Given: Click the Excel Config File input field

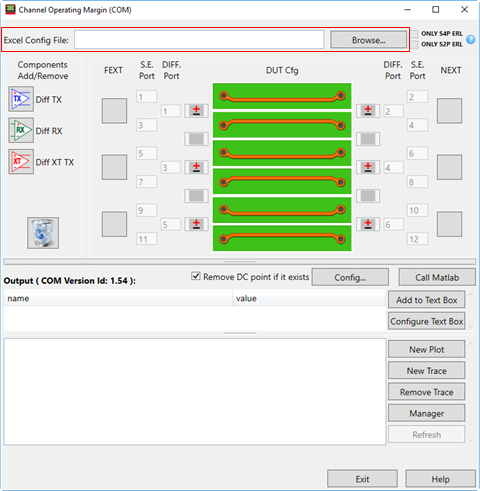Looking at the screenshot, I should click(x=199, y=40).
